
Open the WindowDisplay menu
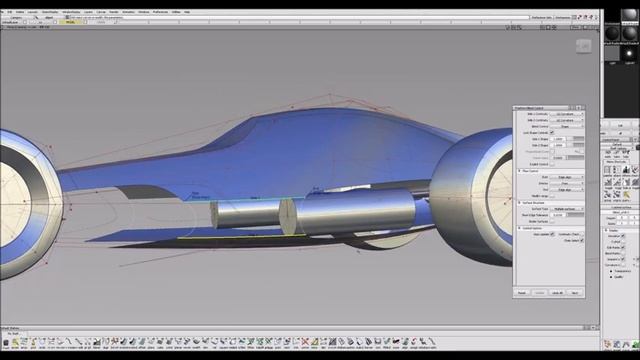pyautogui.click(x=71, y=12)
